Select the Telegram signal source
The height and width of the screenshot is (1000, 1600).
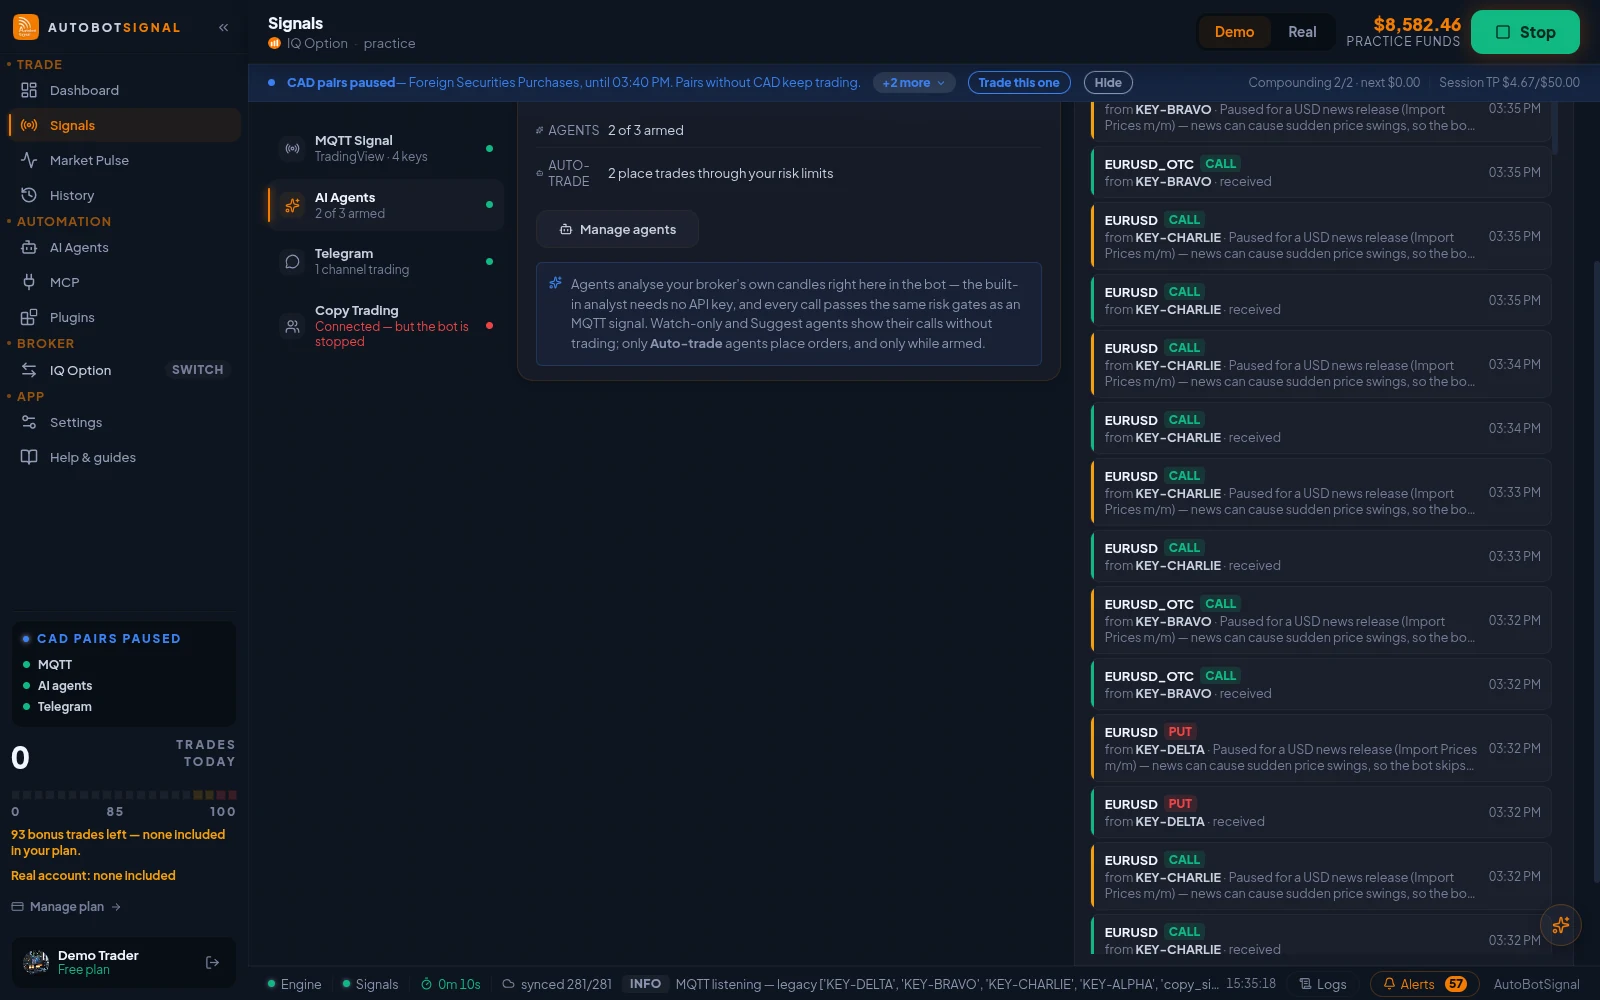pos(385,261)
